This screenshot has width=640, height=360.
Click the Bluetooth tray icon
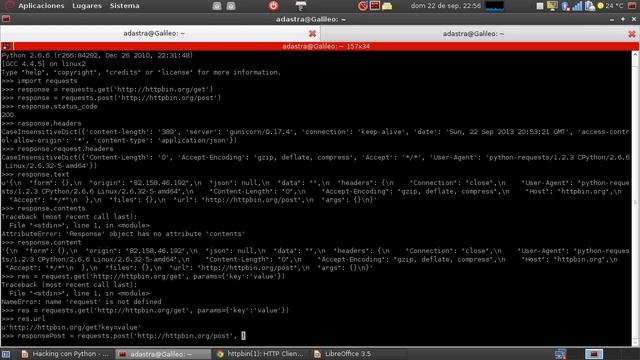(565, 6)
